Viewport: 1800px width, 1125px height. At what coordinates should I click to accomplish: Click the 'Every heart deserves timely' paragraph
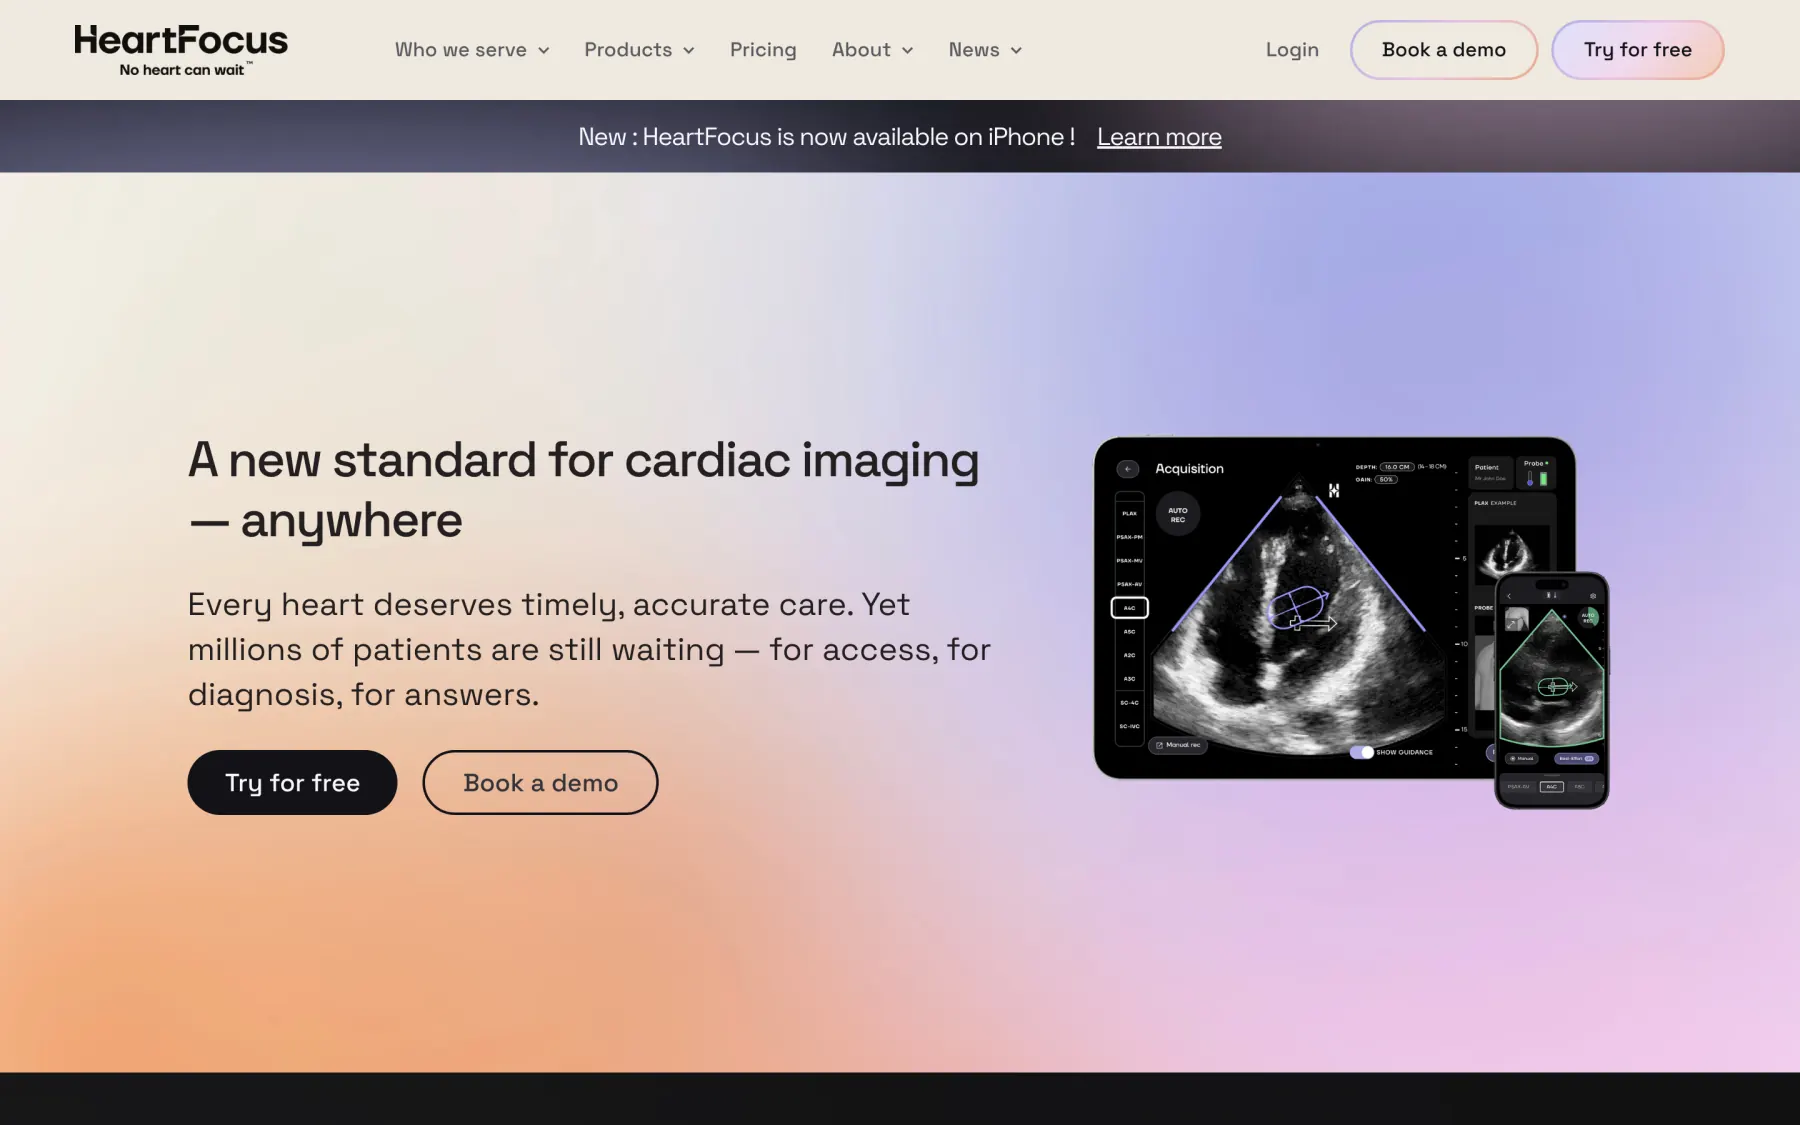(x=589, y=649)
